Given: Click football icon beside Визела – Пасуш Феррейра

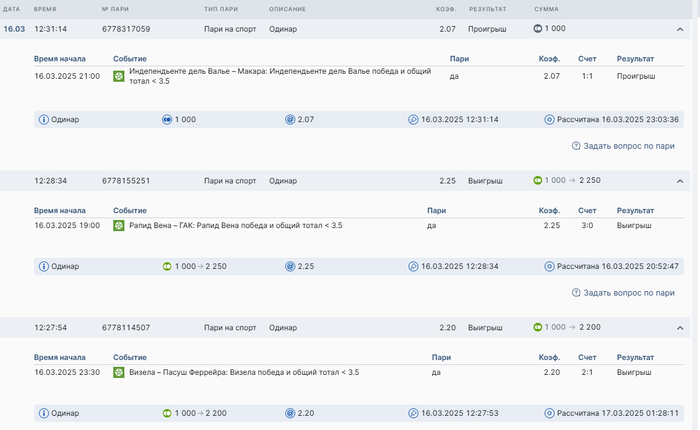Looking at the screenshot, I should pyautogui.click(x=119, y=372).
